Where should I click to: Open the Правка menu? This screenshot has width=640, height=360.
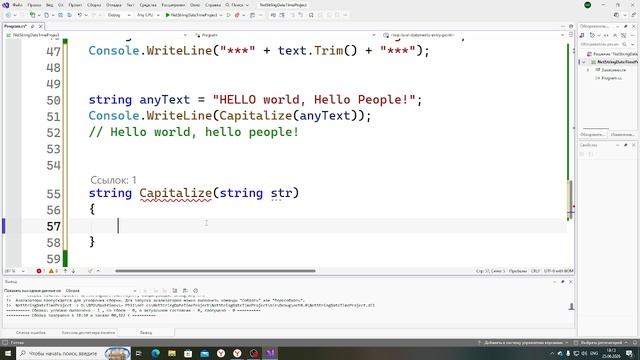[34, 5]
